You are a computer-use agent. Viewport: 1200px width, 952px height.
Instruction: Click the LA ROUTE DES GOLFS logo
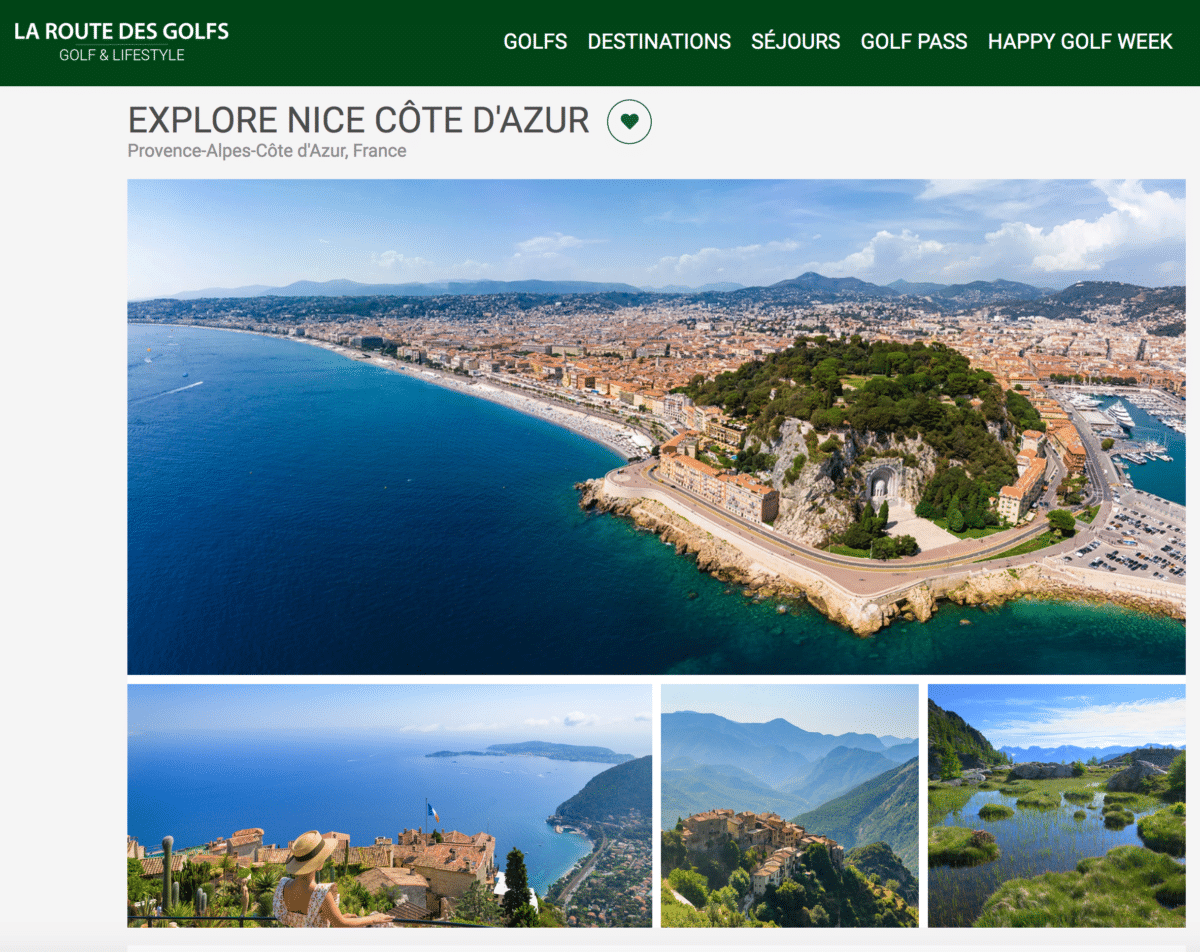(121, 31)
